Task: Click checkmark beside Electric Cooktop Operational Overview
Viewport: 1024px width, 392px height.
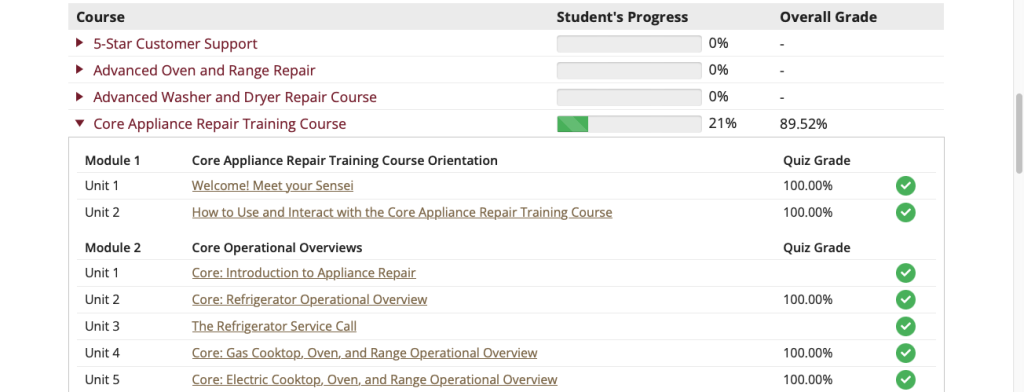Action: tap(905, 380)
